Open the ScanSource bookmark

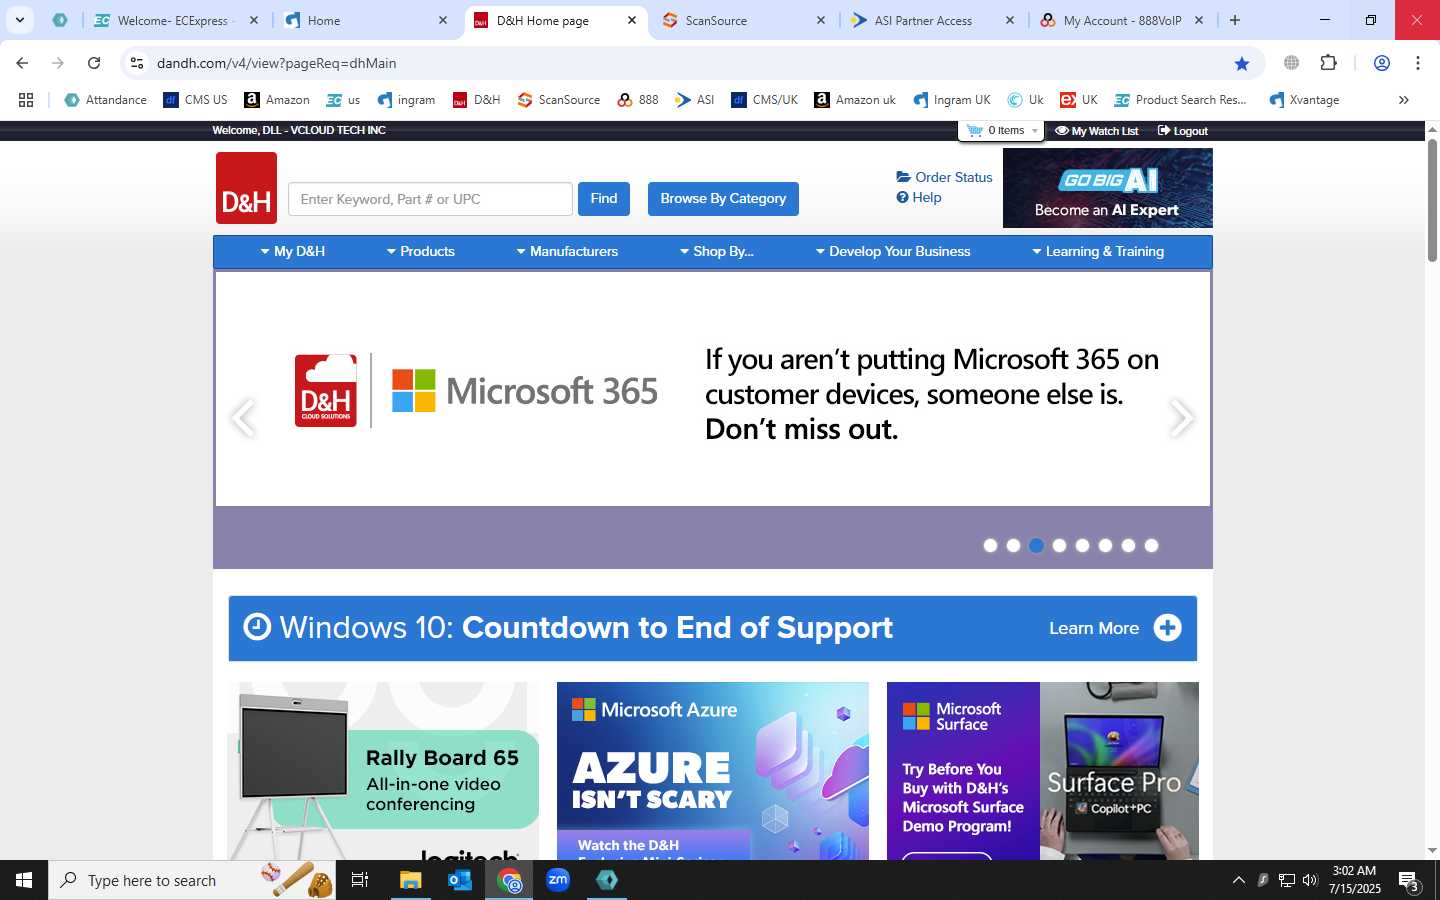[x=559, y=100]
